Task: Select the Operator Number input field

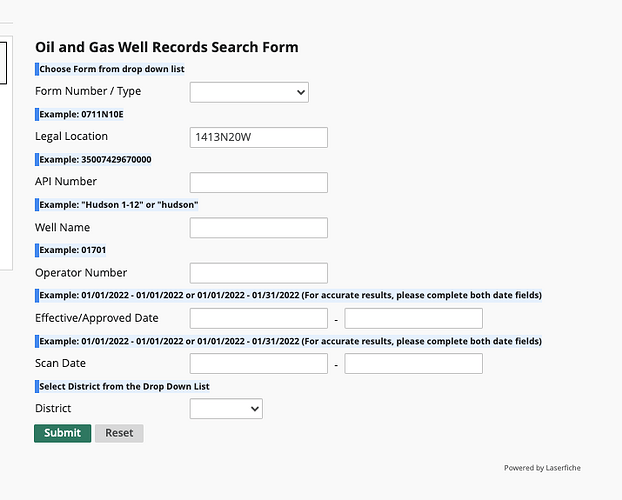Action: click(258, 273)
